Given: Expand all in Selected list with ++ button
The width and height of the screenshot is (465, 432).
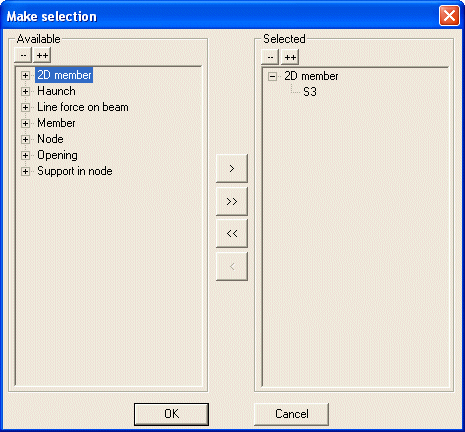Looking at the screenshot, I should [290, 57].
